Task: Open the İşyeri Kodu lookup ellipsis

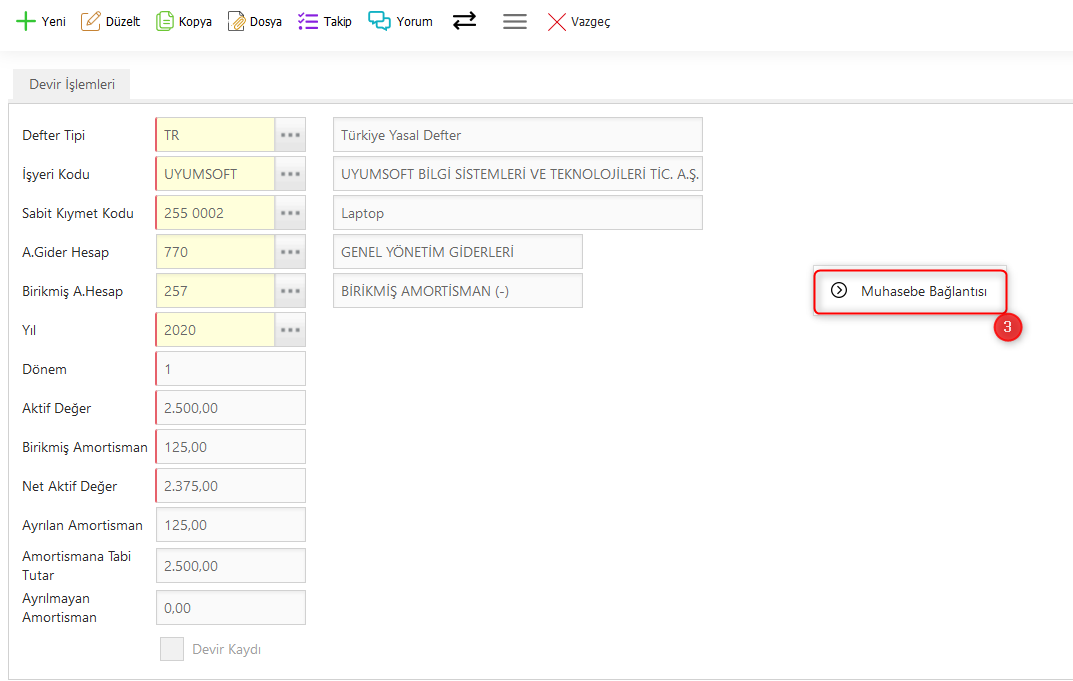Action: [291, 174]
